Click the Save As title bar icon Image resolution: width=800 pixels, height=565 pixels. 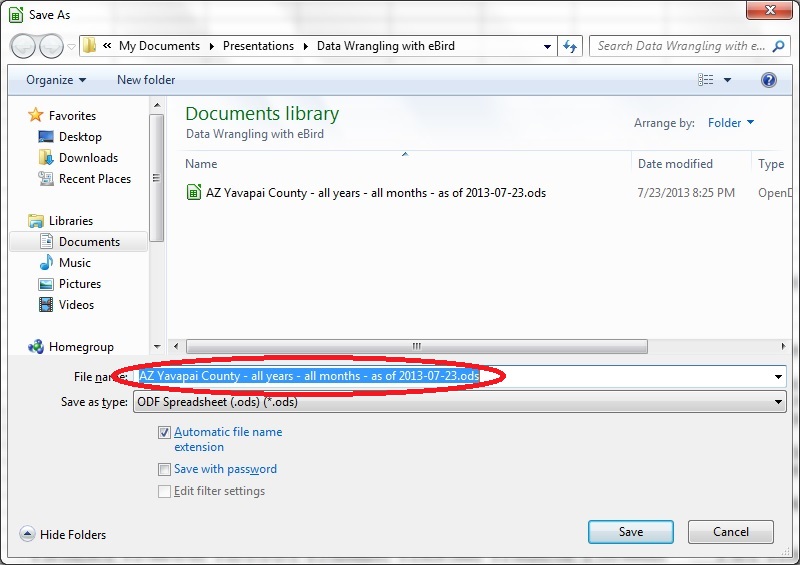(16, 14)
